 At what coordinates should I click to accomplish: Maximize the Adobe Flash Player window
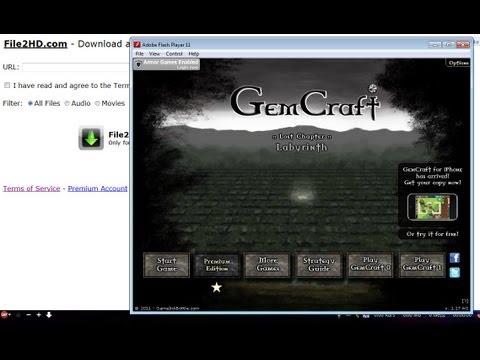coord(448,44)
